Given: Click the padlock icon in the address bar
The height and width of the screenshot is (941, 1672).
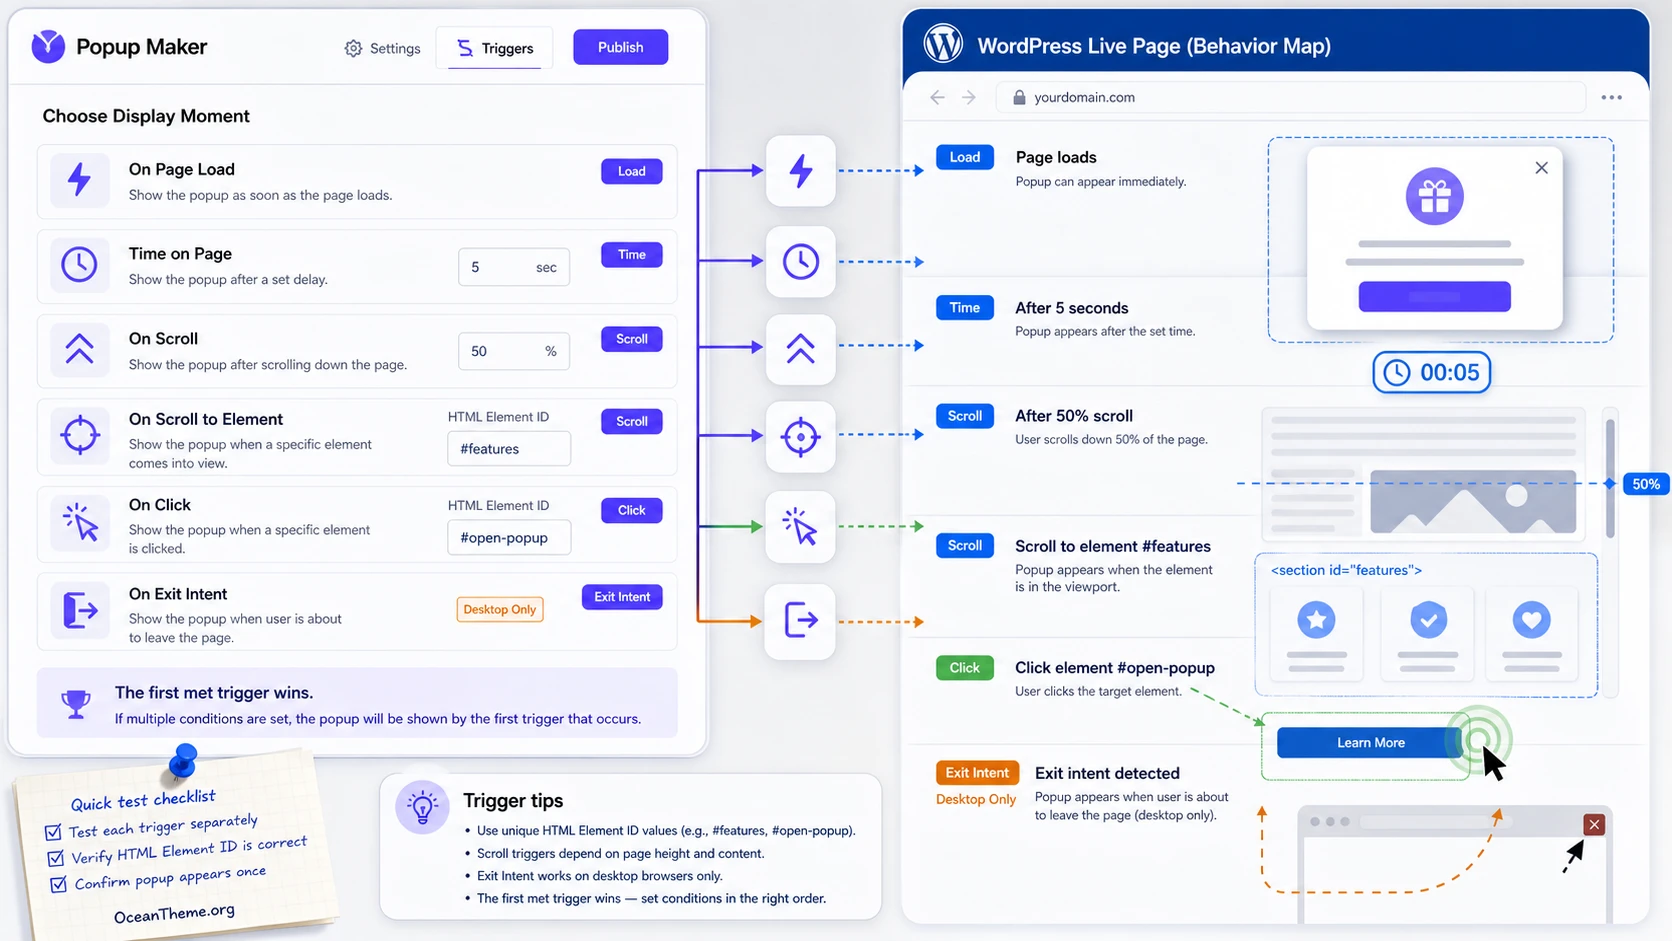Looking at the screenshot, I should 1019,97.
